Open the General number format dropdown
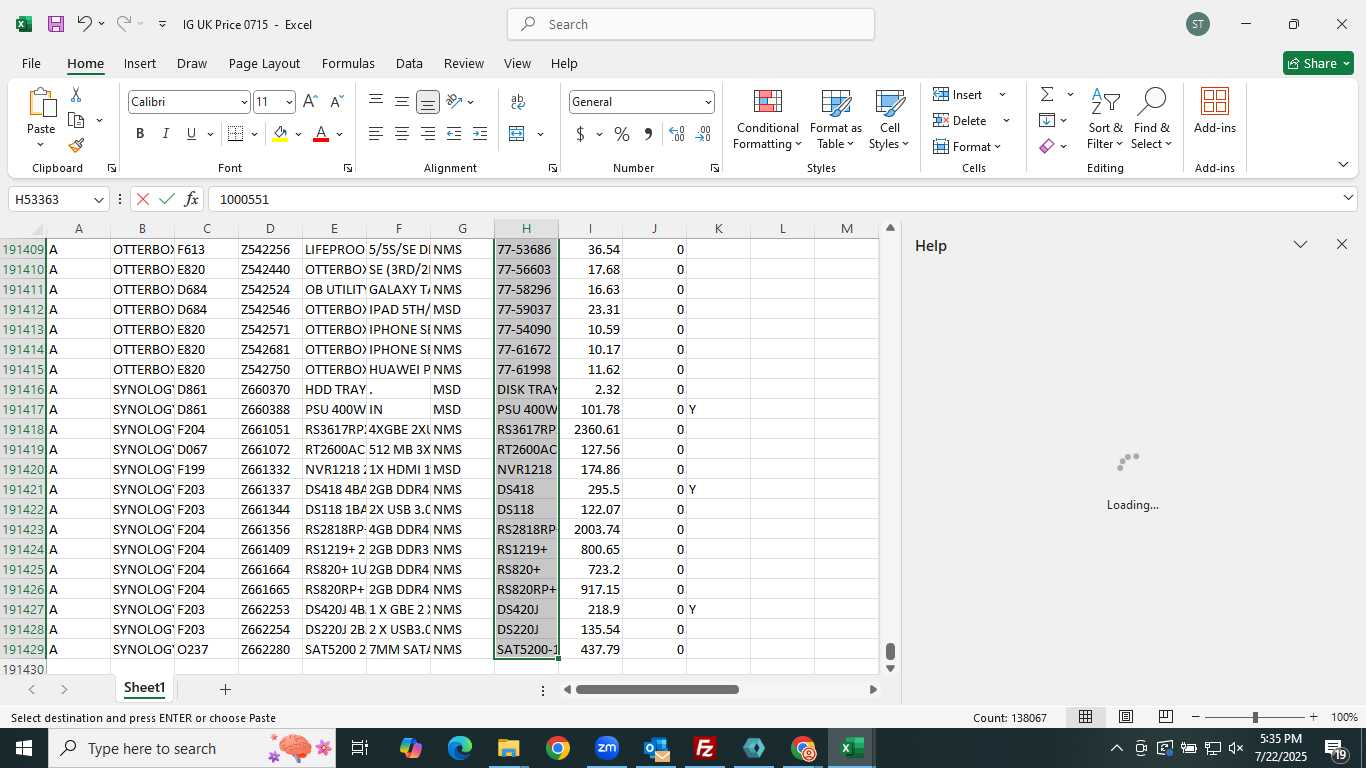Viewport: 1366px width, 768px height. [707, 102]
